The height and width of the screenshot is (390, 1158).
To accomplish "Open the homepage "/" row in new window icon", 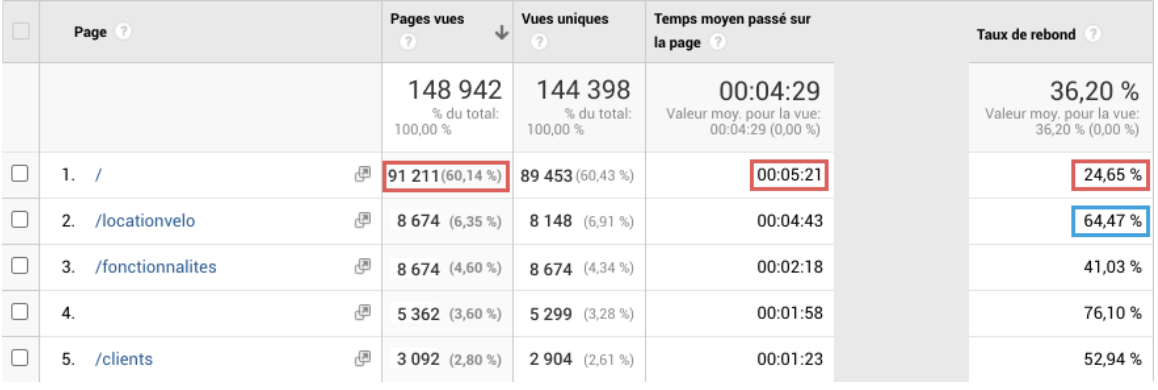I will (x=363, y=175).
